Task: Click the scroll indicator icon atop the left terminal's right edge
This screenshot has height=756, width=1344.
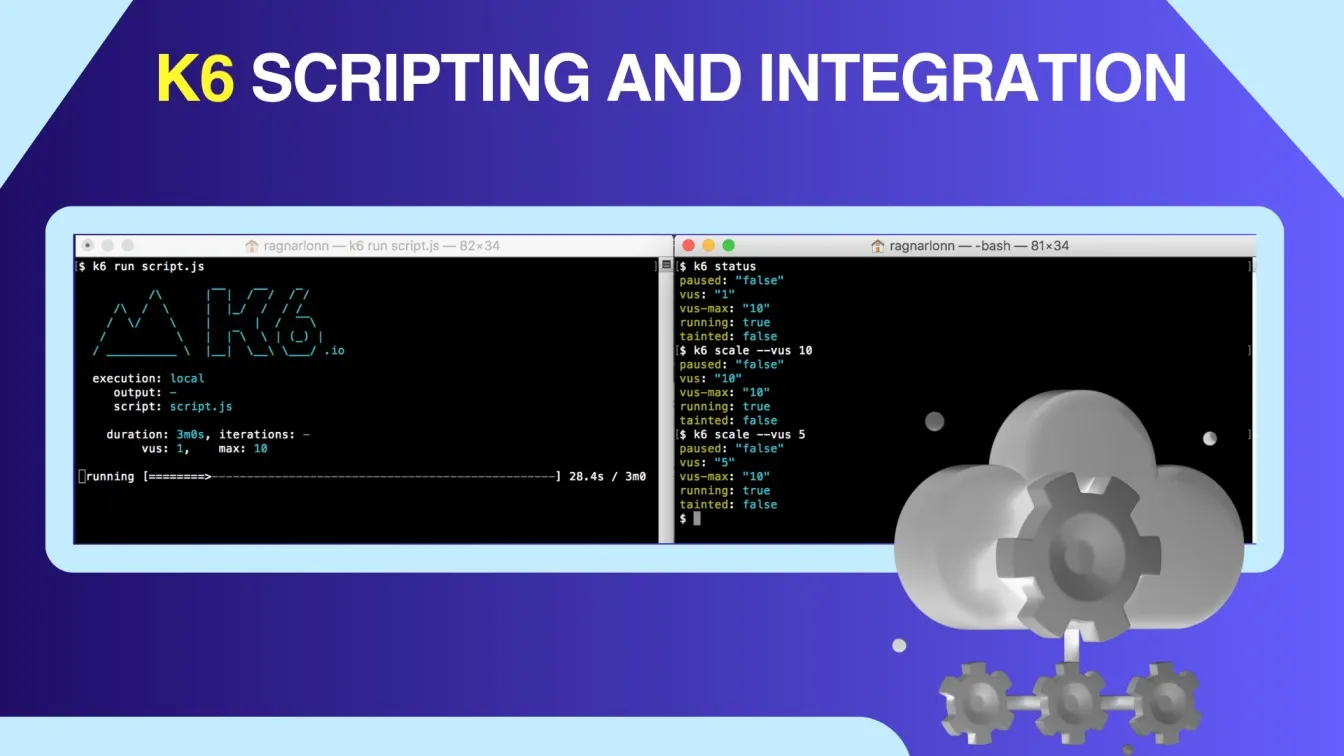Action: point(667,265)
